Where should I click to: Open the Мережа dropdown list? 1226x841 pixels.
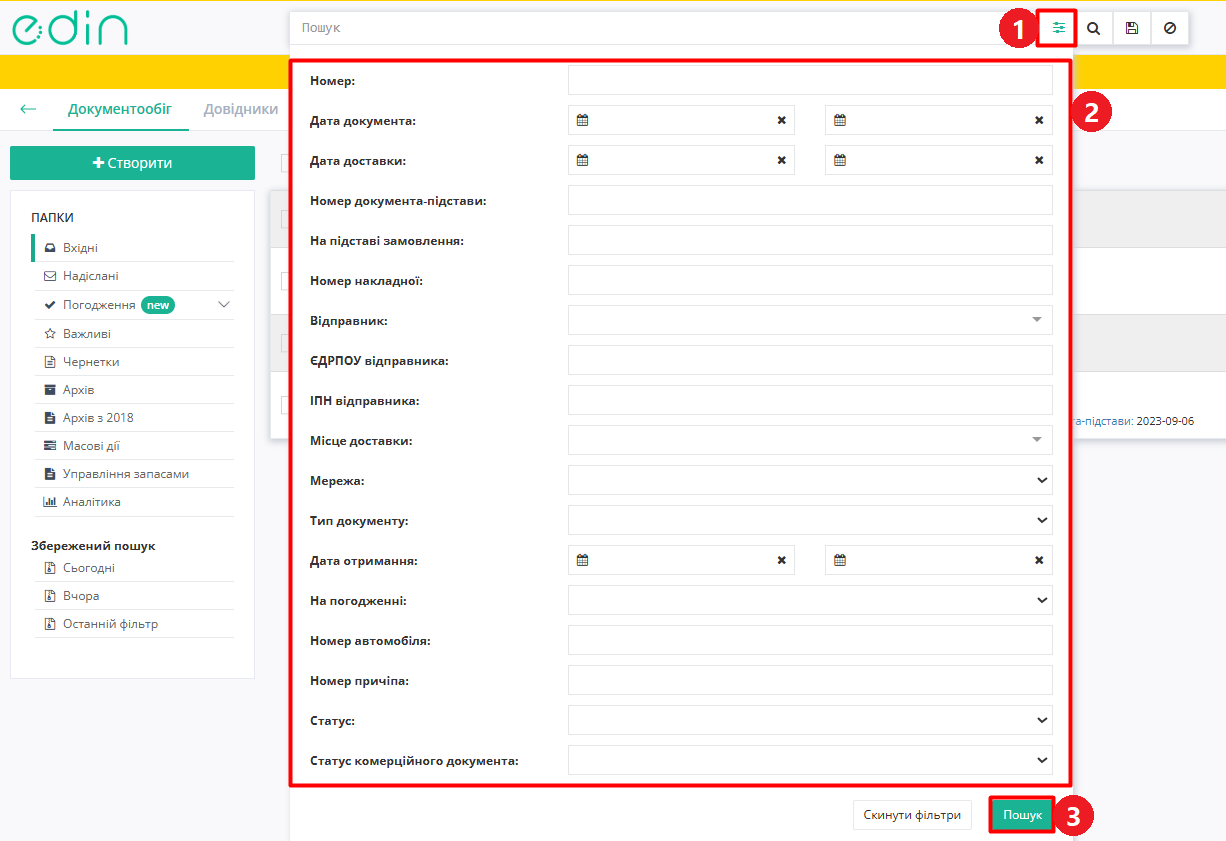810,480
